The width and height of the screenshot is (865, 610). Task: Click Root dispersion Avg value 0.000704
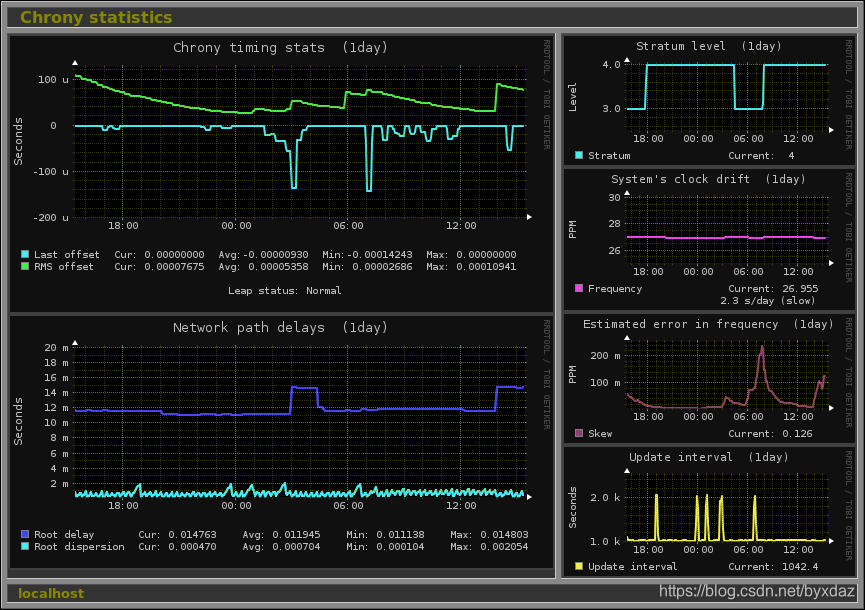(296, 547)
